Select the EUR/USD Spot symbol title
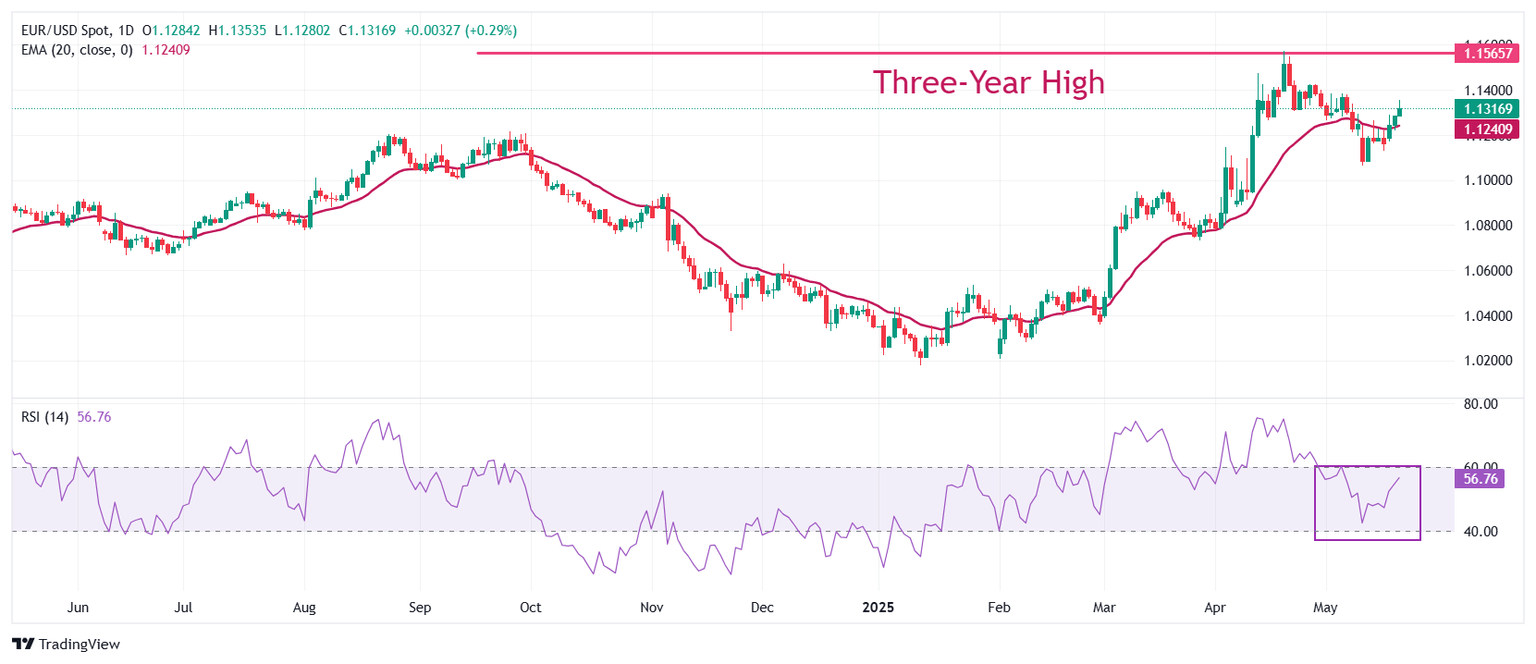 [x=75, y=31]
